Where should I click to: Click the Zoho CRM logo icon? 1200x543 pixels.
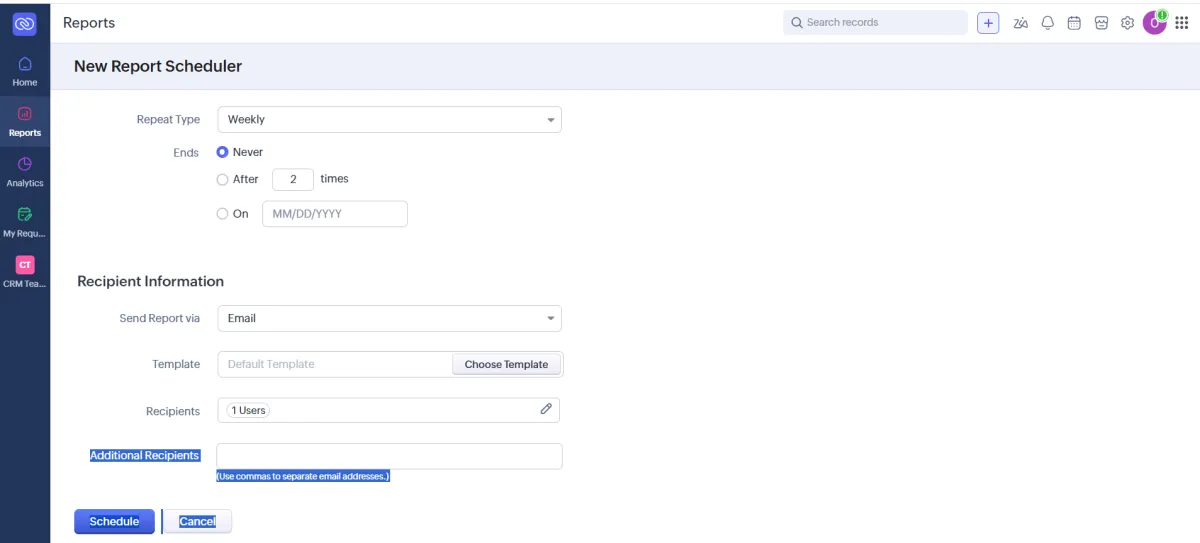click(x=25, y=24)
